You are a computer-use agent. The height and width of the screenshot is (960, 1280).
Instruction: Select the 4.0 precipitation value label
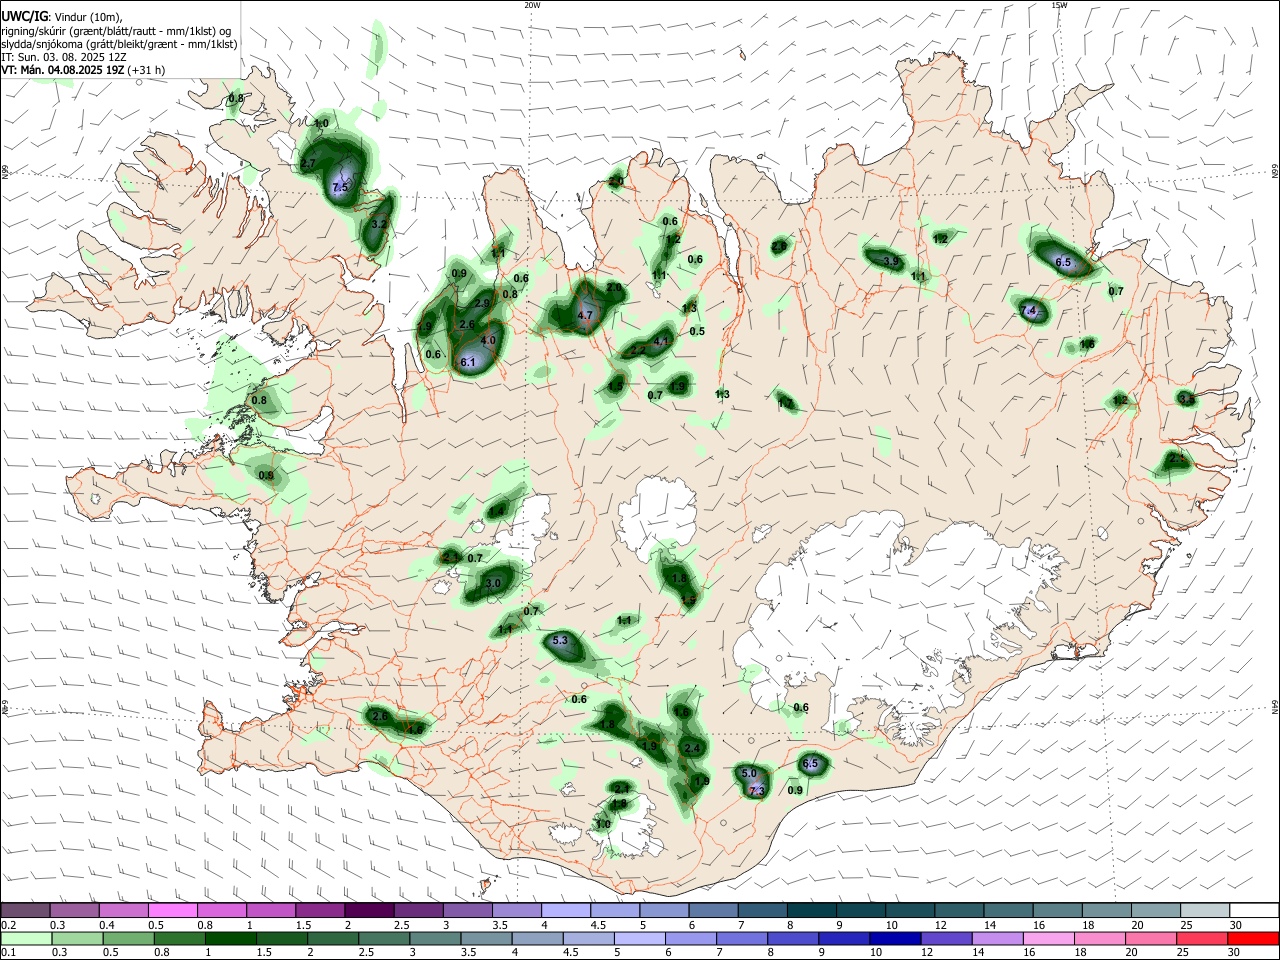(489, 341)
